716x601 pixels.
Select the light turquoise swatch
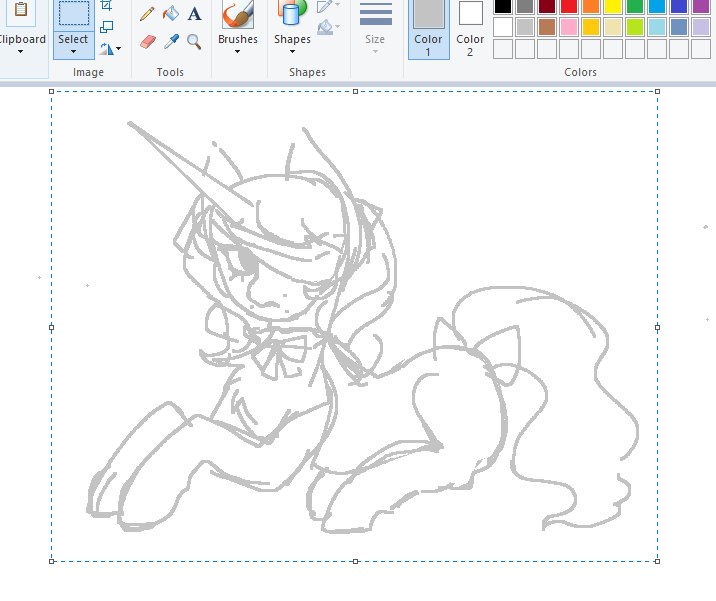point(657,27)
